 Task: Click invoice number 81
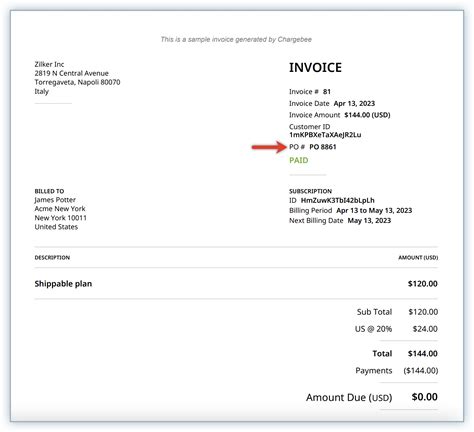(x=327, y=92)
